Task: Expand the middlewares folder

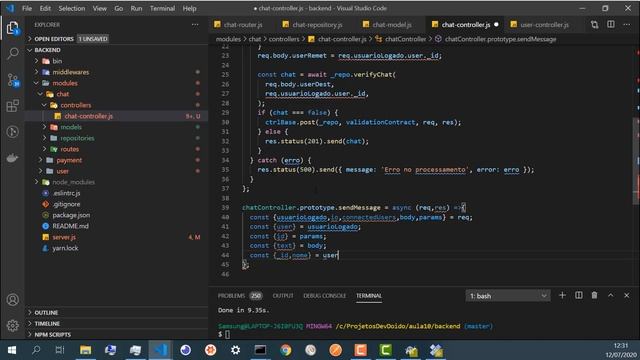Action: [x=117, y=72]
